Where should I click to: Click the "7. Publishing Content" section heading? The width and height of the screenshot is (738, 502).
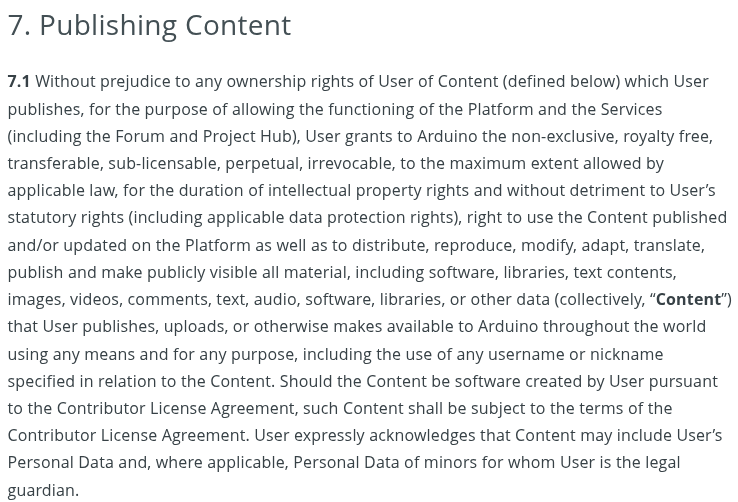point(149,25)
